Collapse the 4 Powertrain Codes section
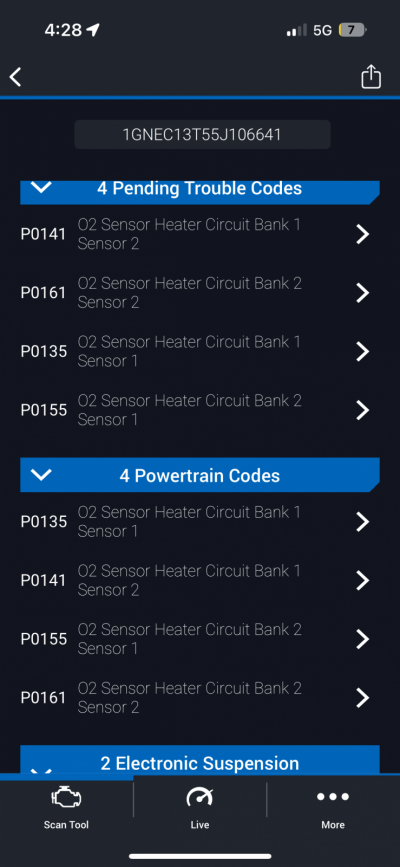This screenshot has width=400, height=867. 41,475
